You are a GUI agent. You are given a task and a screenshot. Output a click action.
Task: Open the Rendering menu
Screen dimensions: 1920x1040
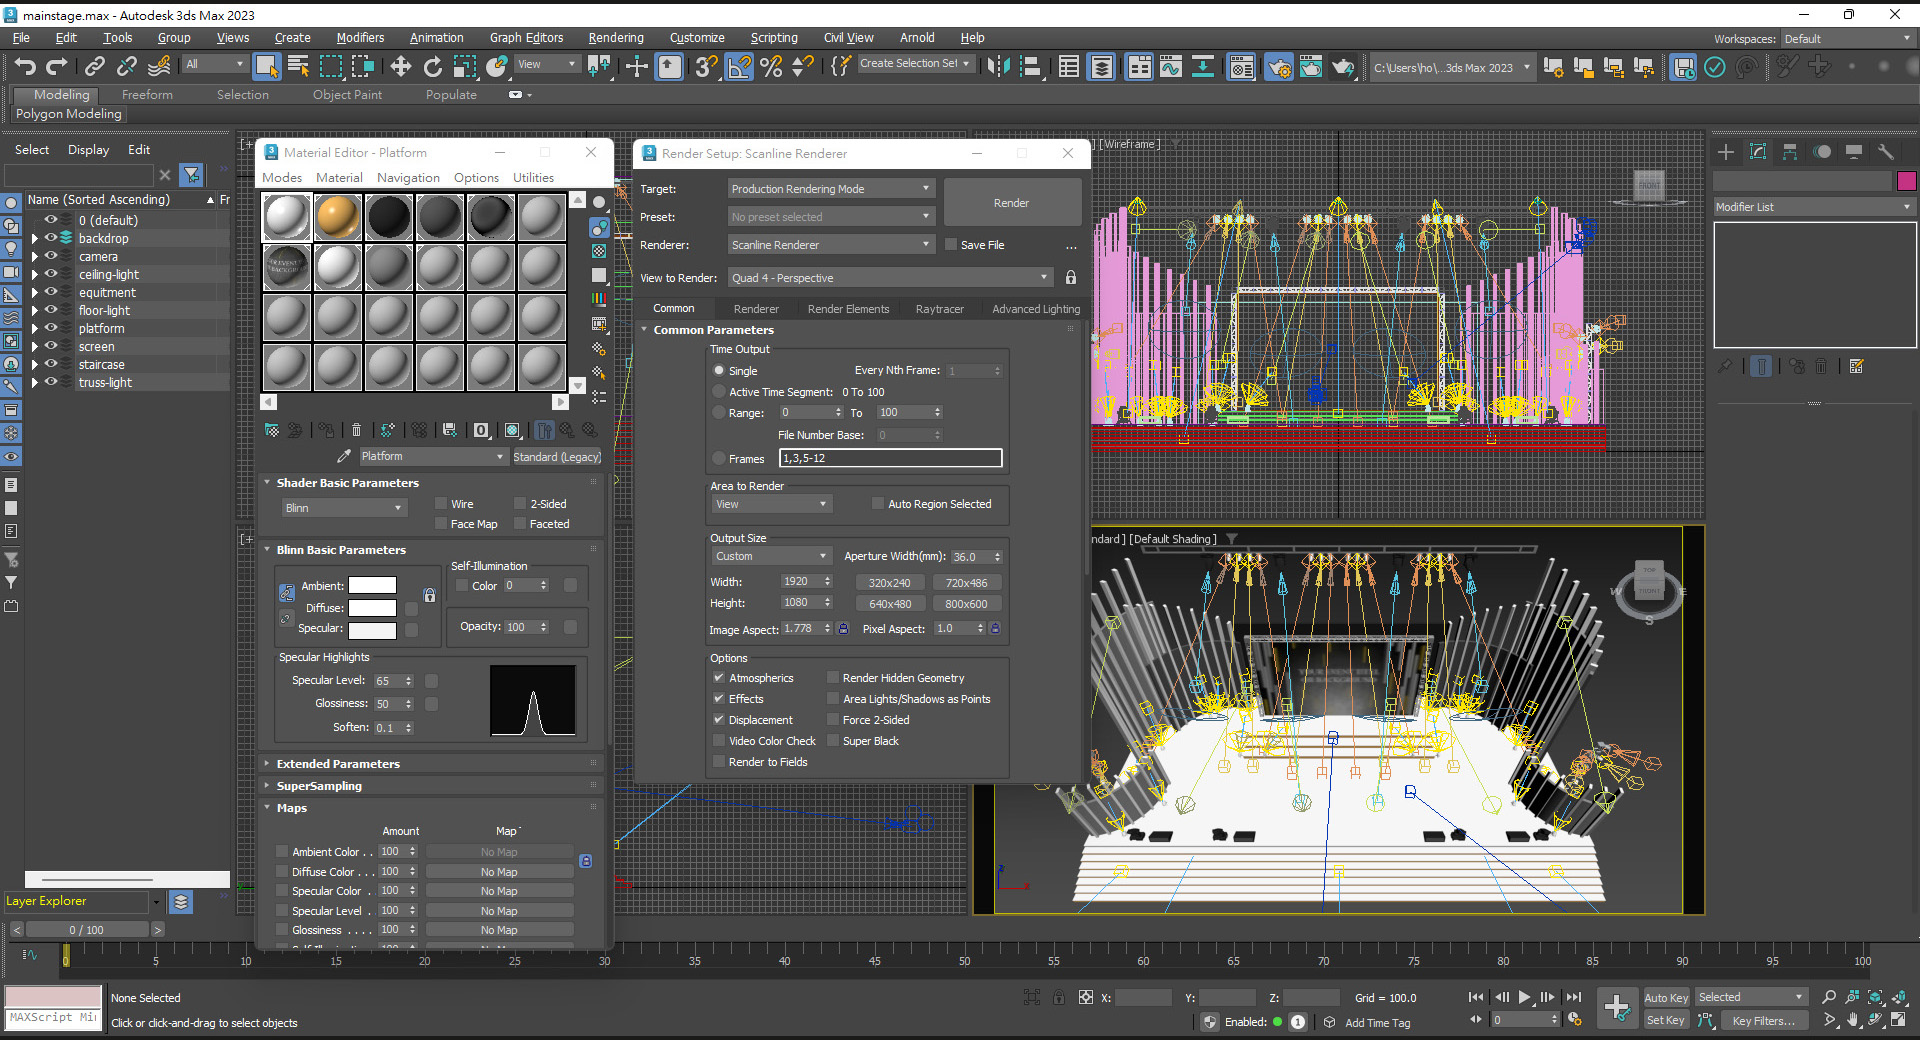tap(615, 38)
